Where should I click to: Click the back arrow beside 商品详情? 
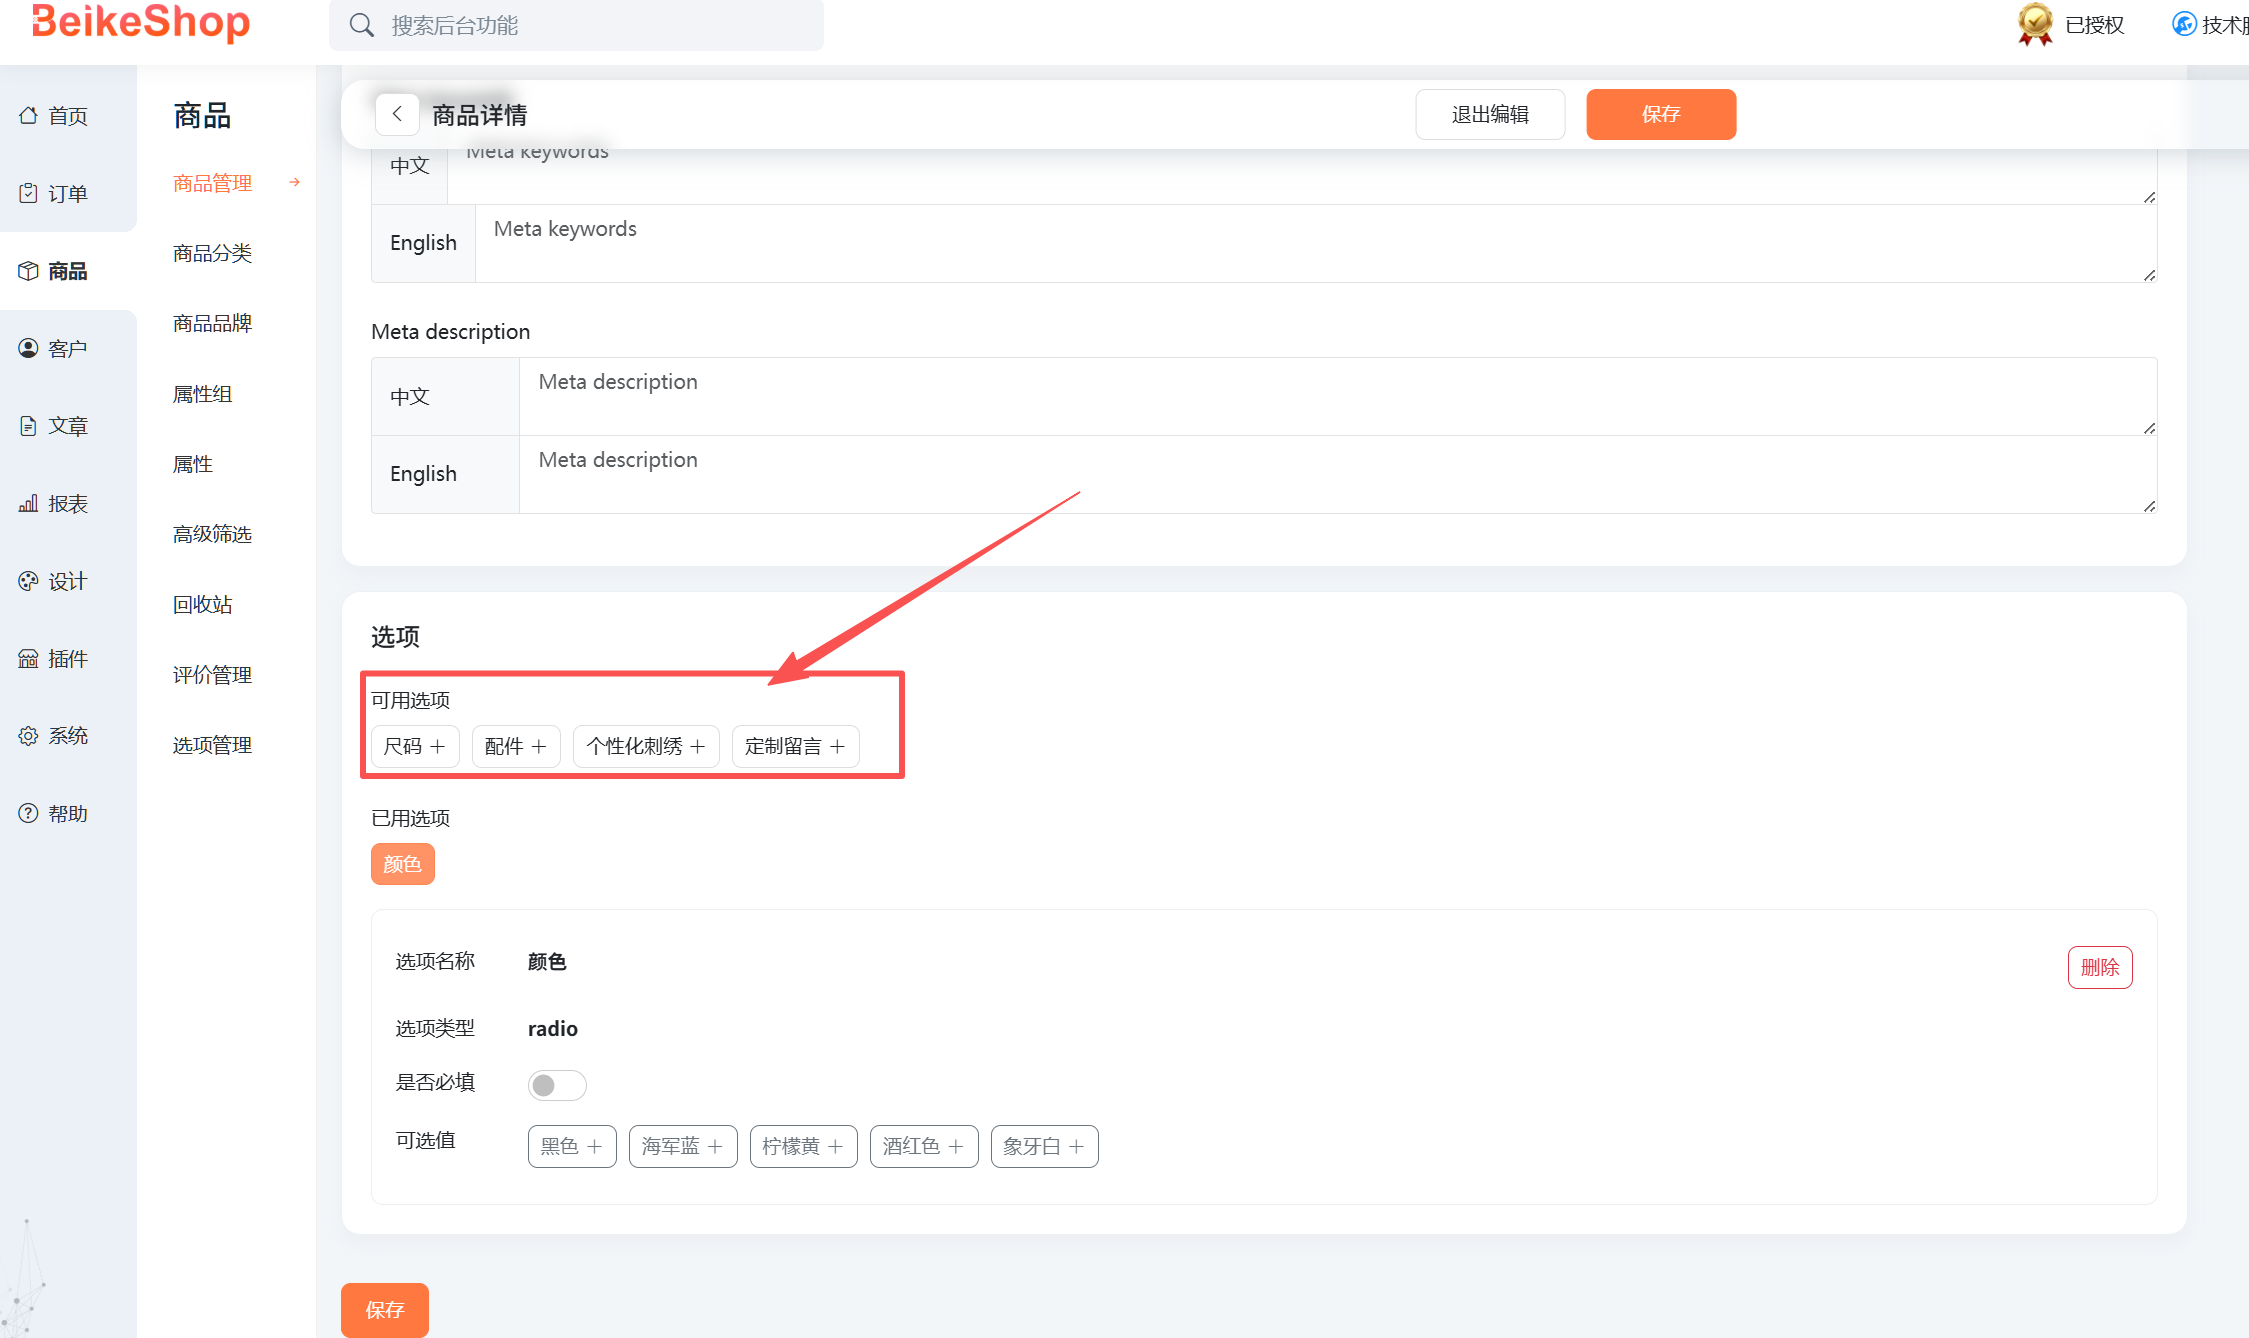[x=397, y=114]
